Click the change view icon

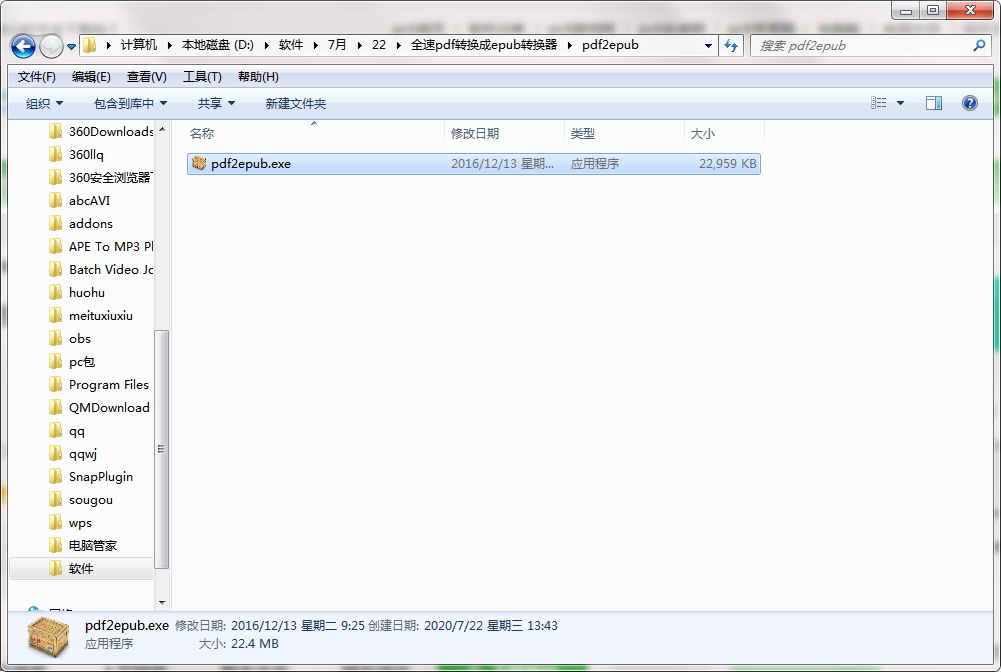tap(878, 103)
